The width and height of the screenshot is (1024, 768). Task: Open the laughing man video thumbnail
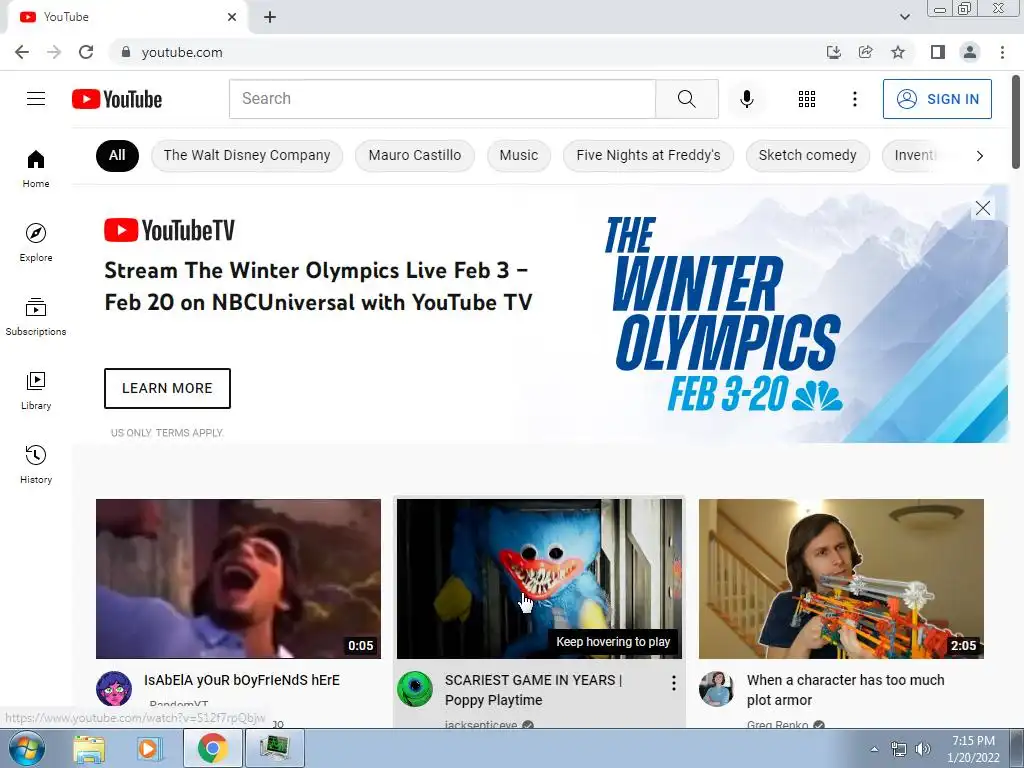click(x=238, y=579)
